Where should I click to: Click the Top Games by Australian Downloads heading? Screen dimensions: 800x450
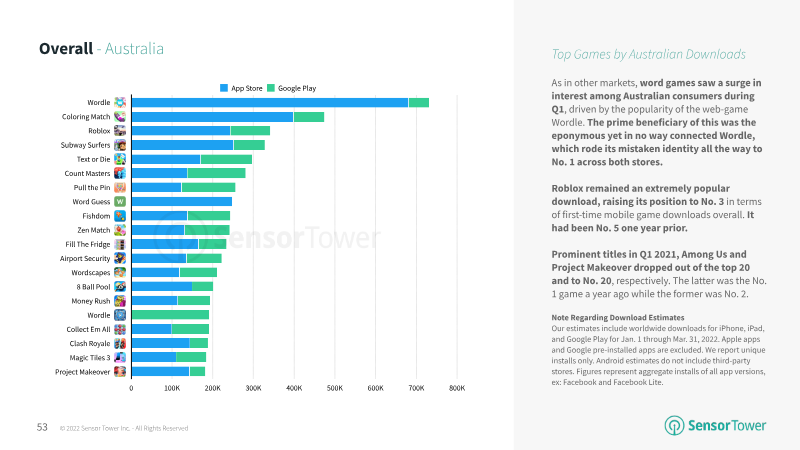(648, 54)
